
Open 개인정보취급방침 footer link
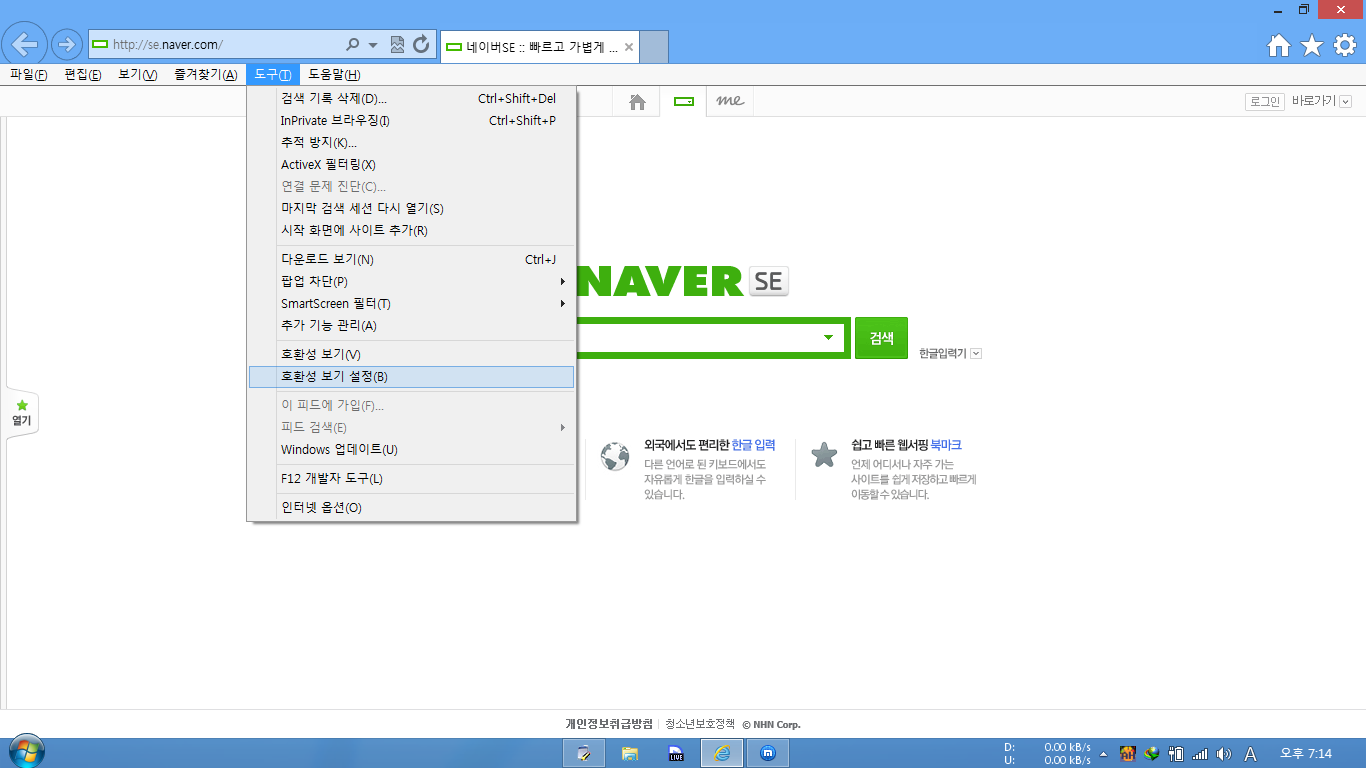coord(608,724)
